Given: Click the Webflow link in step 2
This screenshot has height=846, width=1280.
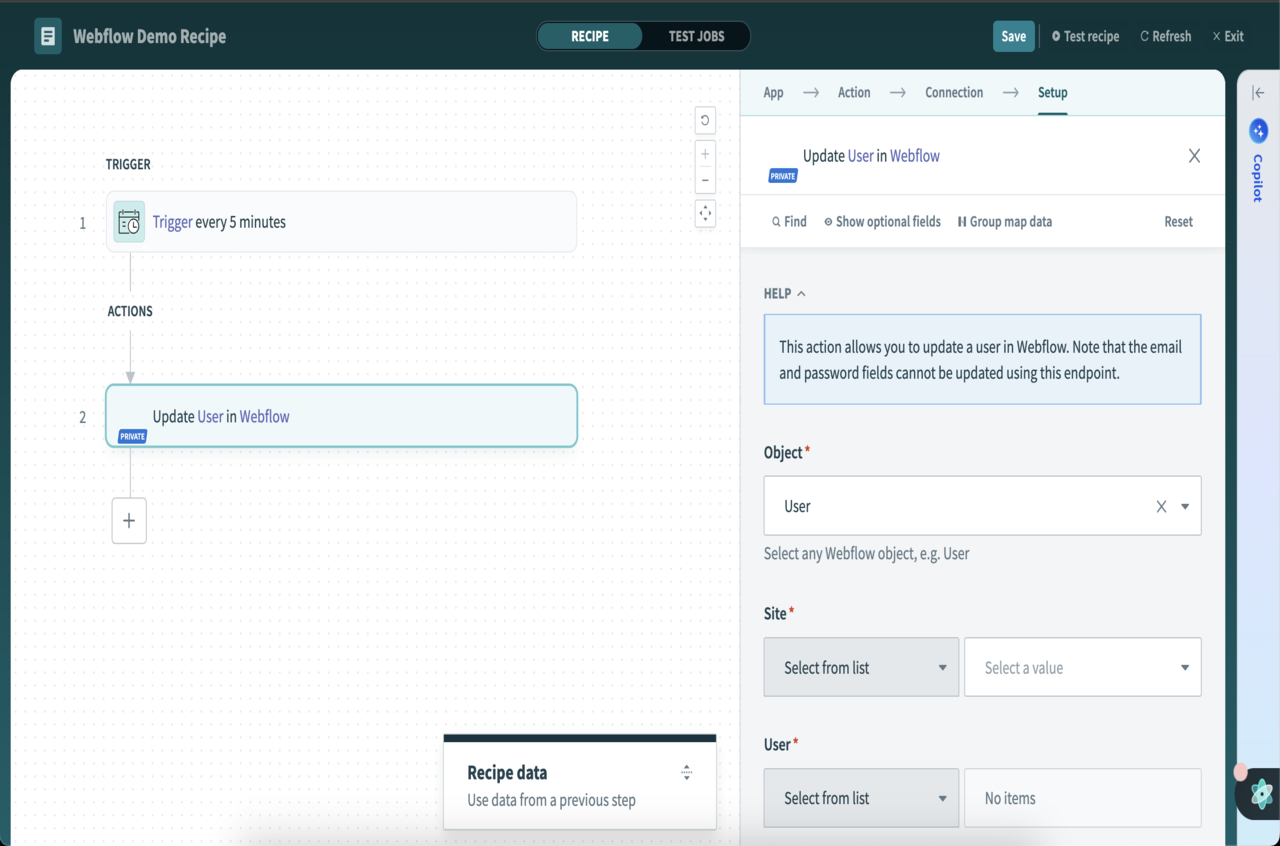Looking at the screenshot, I should [x=264, y=416].
